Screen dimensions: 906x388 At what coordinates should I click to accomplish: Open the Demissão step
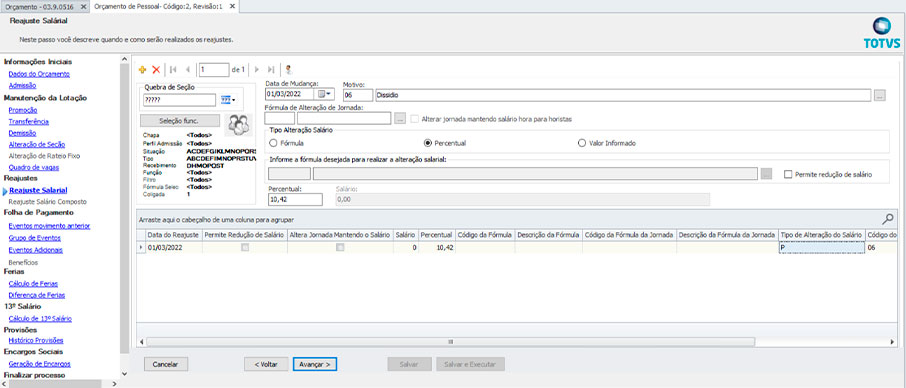pyautogui.click(x=22, y=133)
